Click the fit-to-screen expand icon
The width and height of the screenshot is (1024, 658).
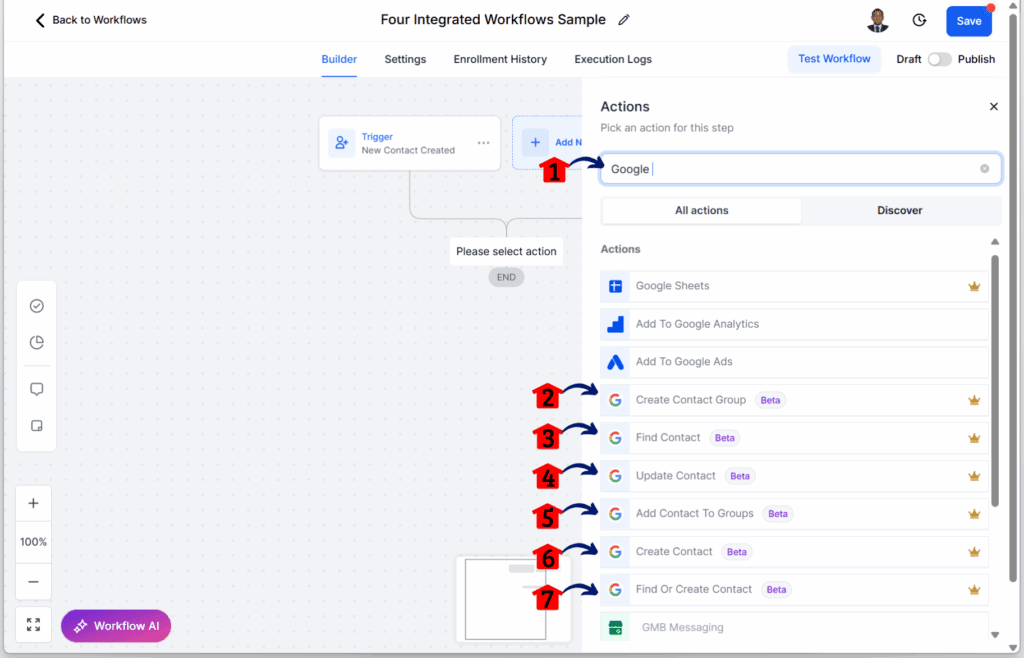(33, 625)
